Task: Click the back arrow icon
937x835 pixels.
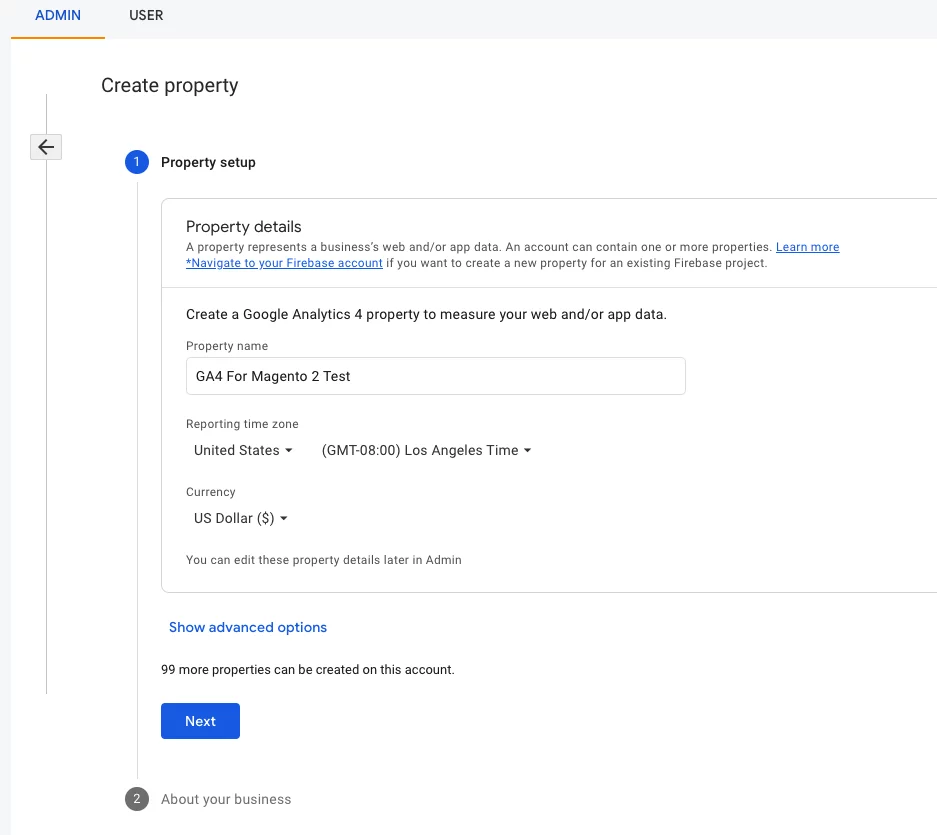Action: [45, 147]
